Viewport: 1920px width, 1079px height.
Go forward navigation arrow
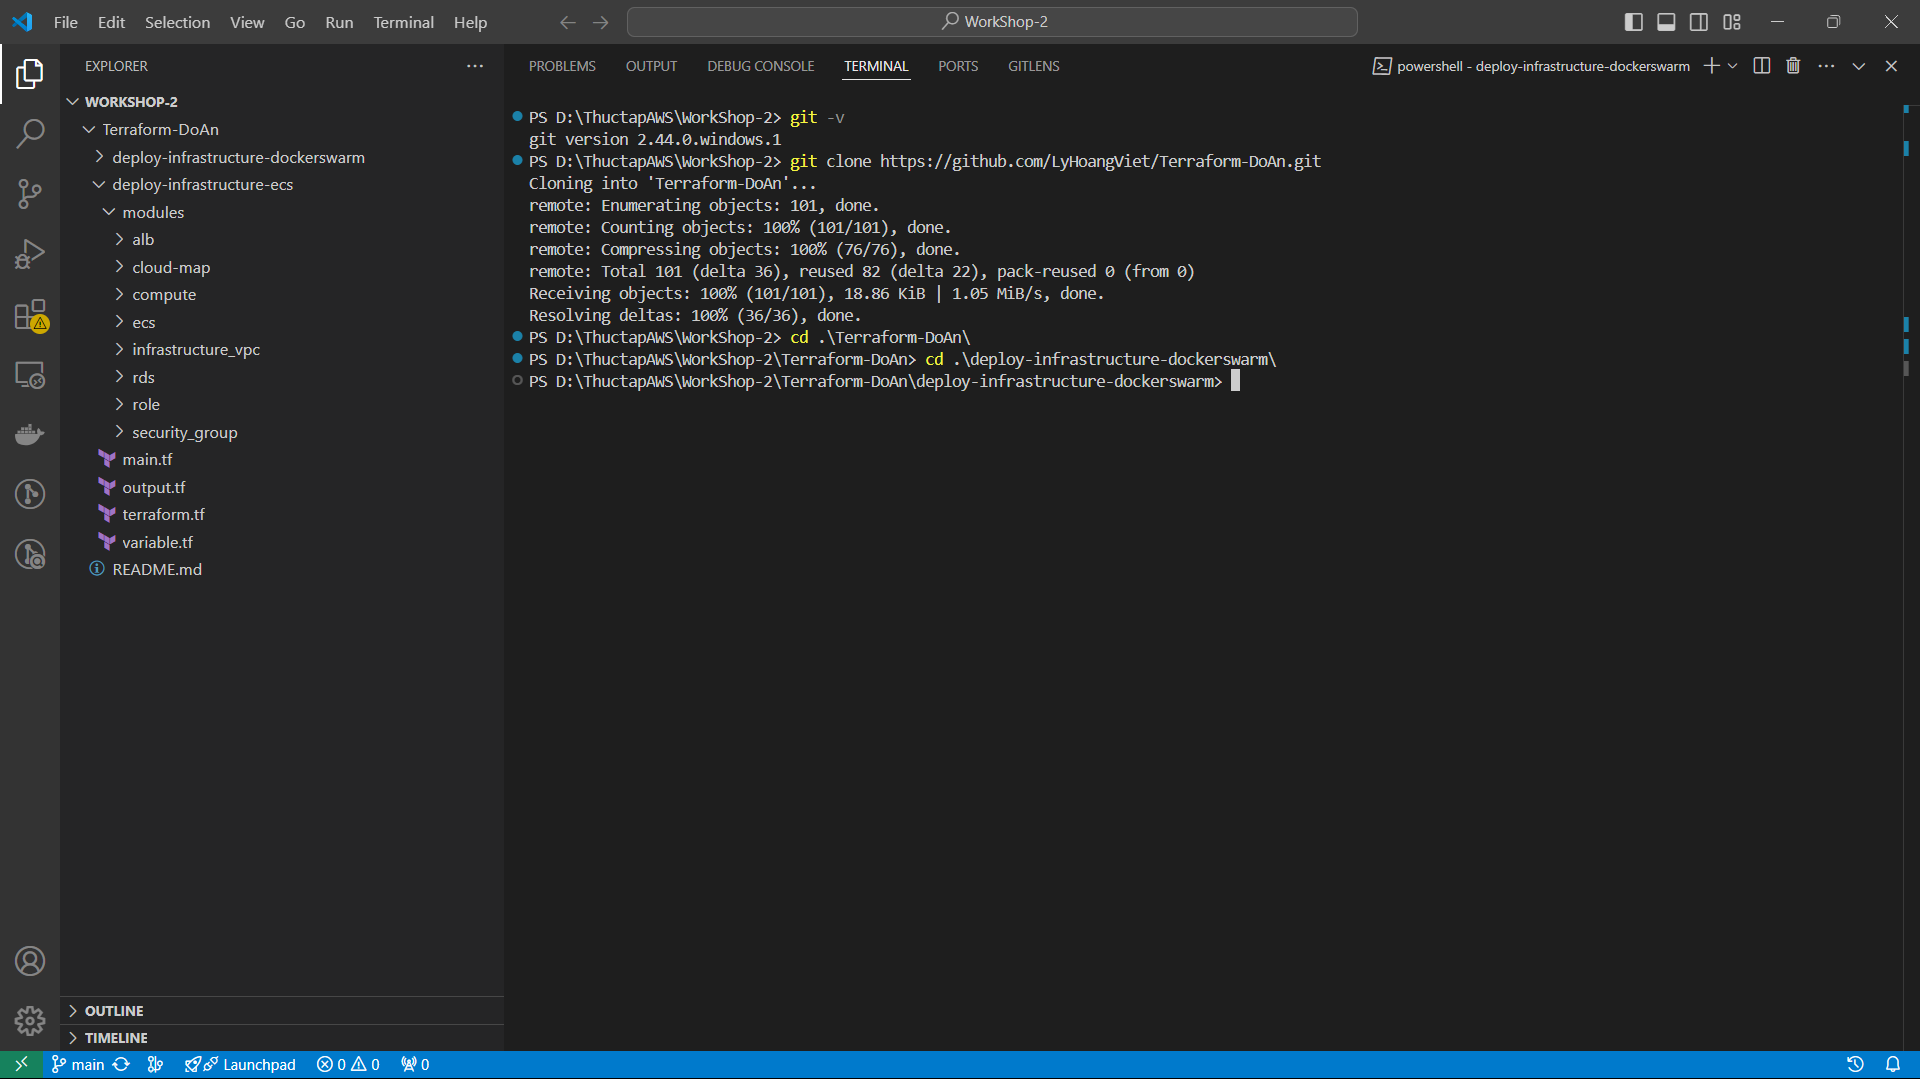[x=601, y=22]
